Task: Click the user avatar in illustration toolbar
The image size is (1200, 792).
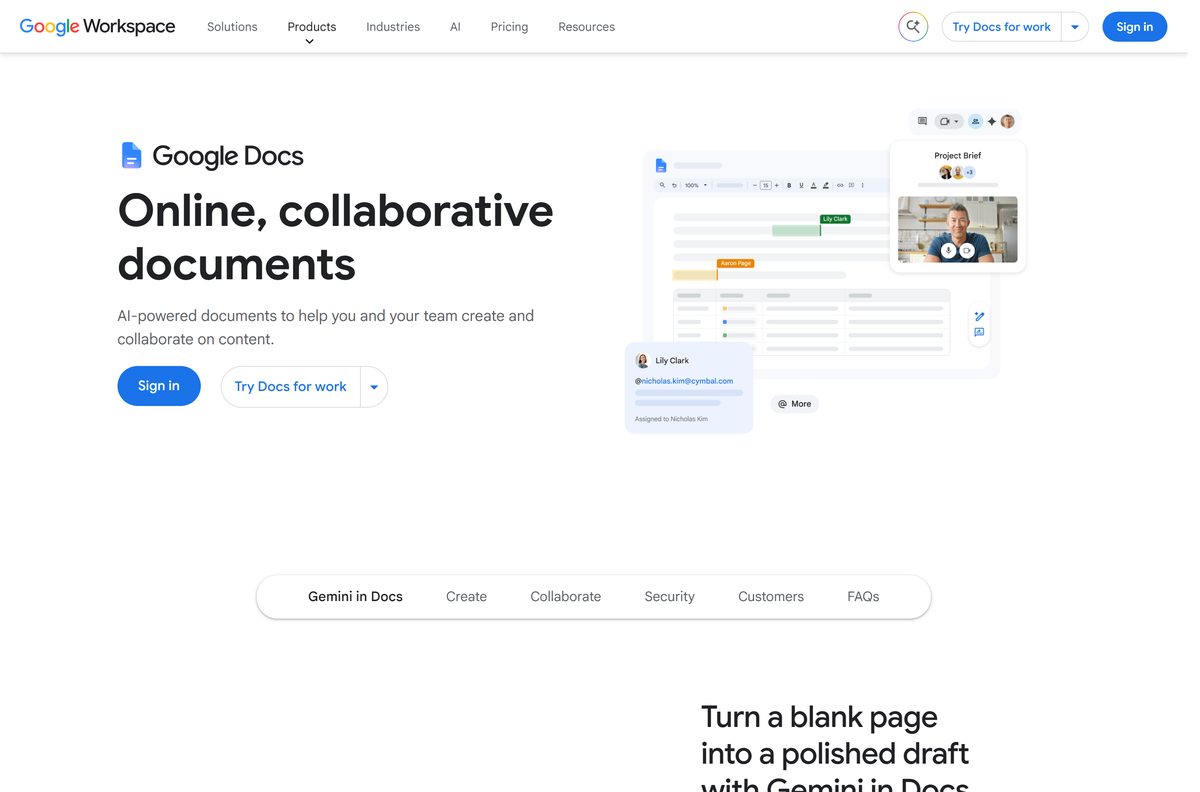Action: coord(1007,121)
